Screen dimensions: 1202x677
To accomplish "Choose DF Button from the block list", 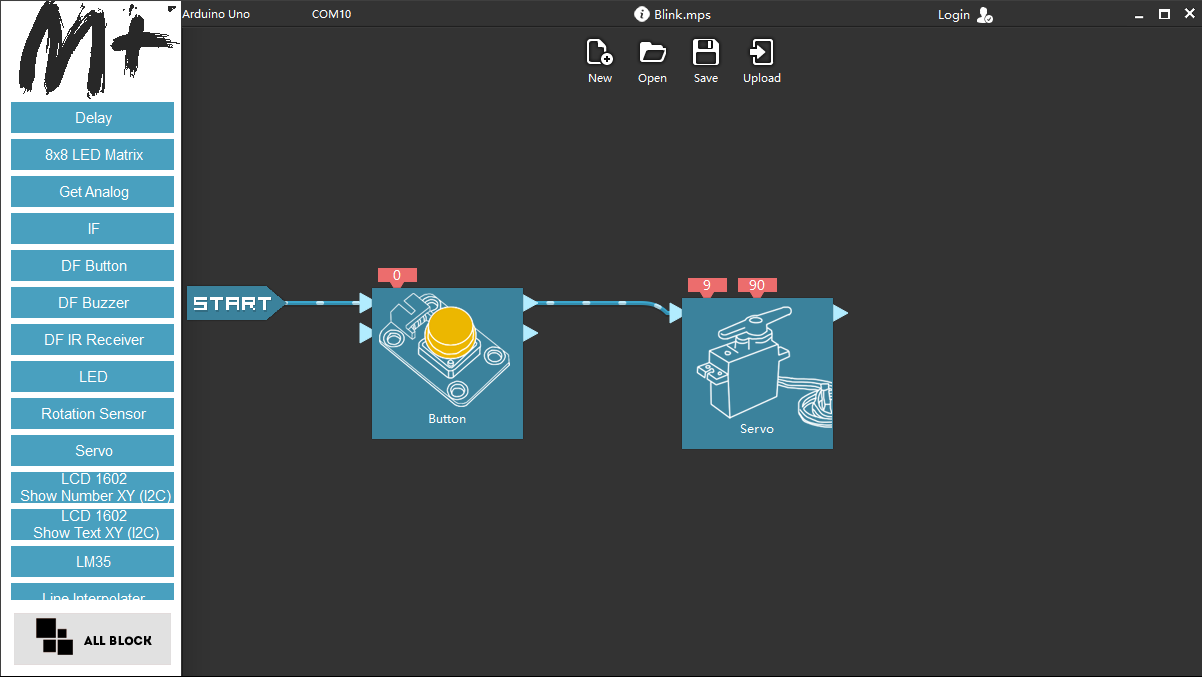I will click(x=93, y=266).
